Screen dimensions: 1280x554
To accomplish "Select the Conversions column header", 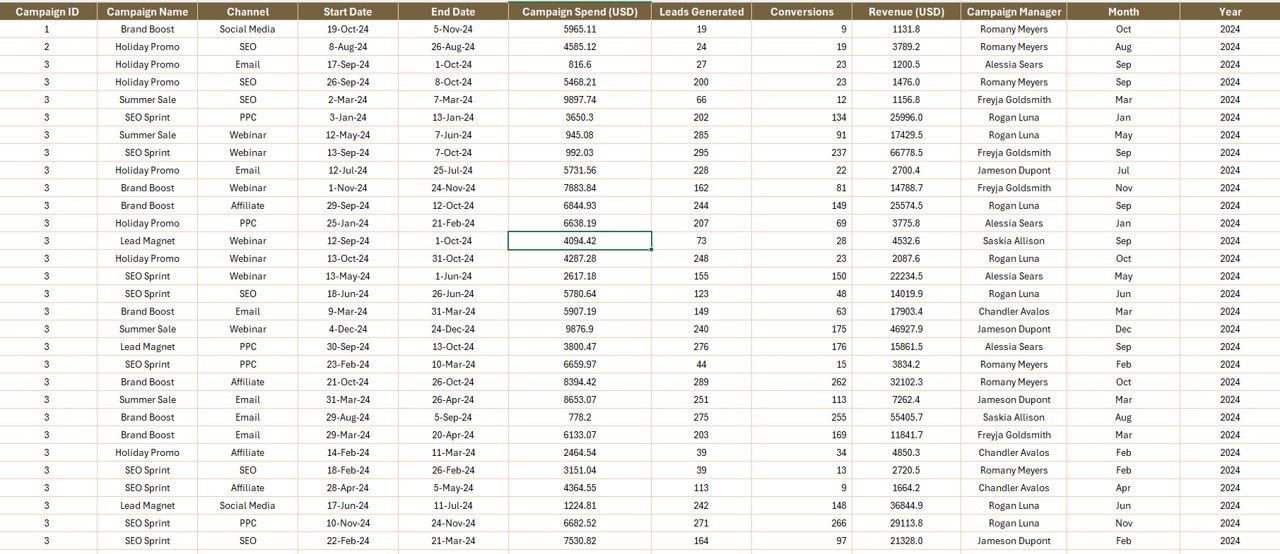I will 801,12.
